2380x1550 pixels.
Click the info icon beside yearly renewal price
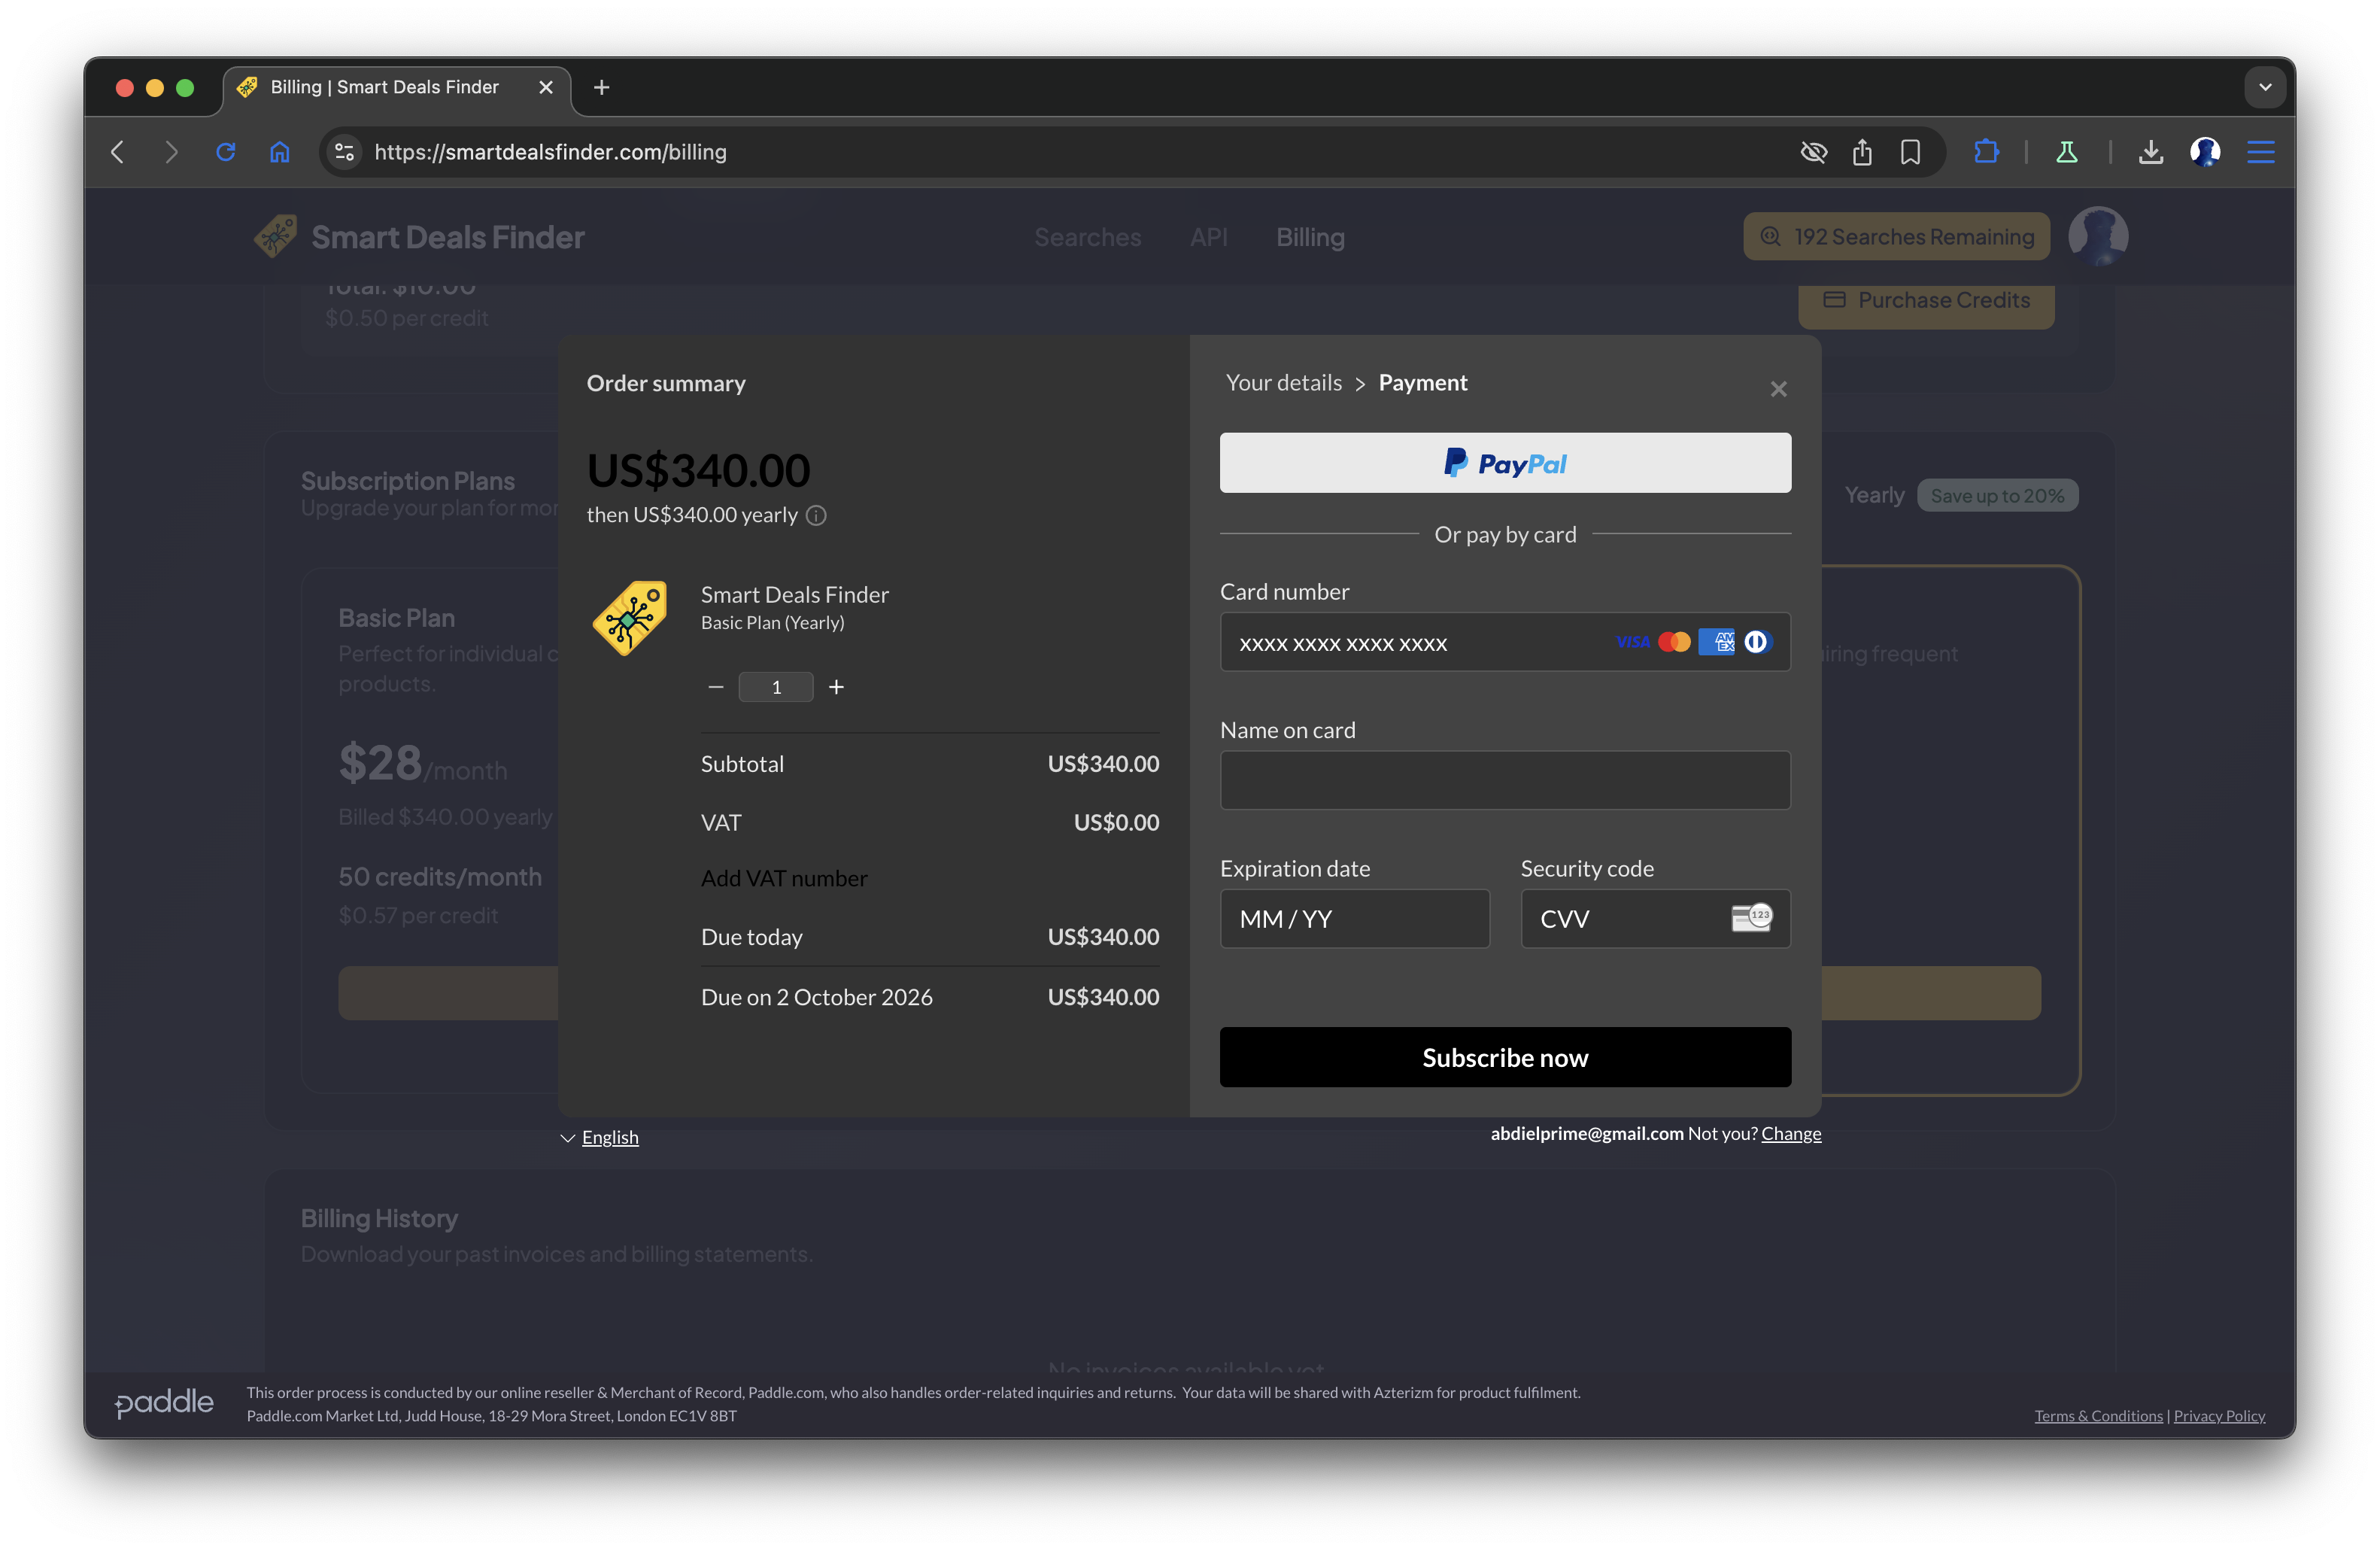816,516
